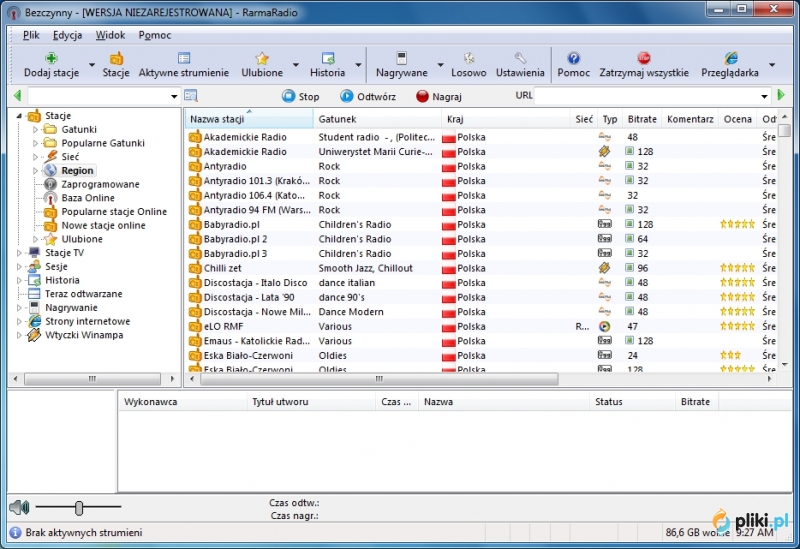Select the eLO RMF station row
Viewport: 800px width, 549px height.
coord(480,327)
